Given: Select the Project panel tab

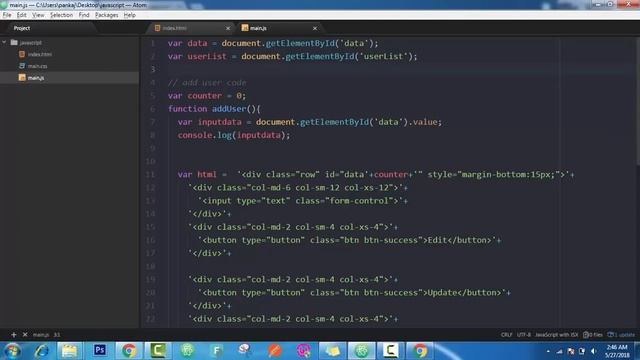Looking at the screenshot, I should click(x=22, y=28).
